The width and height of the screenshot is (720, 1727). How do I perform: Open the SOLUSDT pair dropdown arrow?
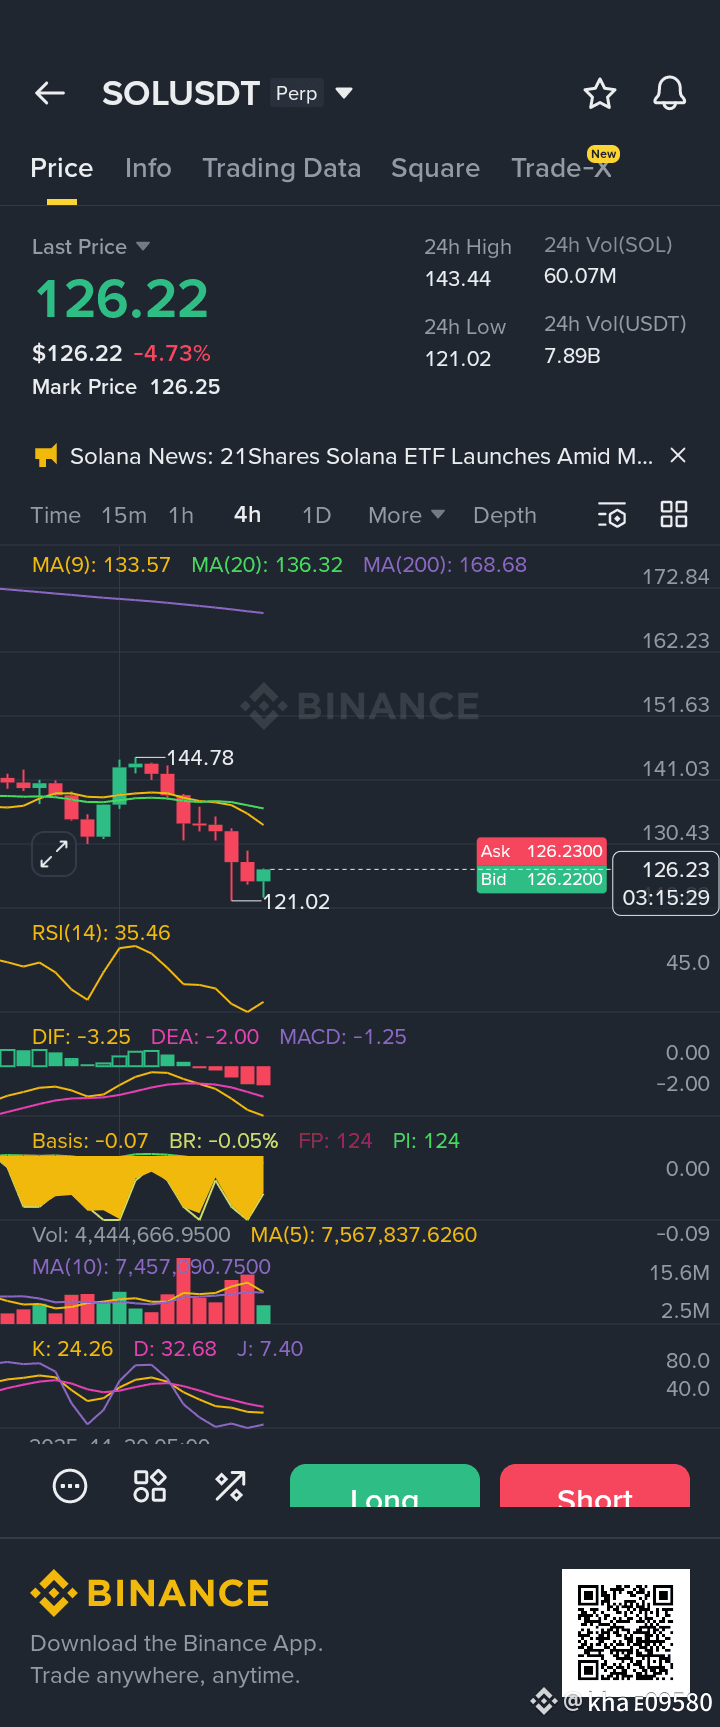[x=344, y=93]
